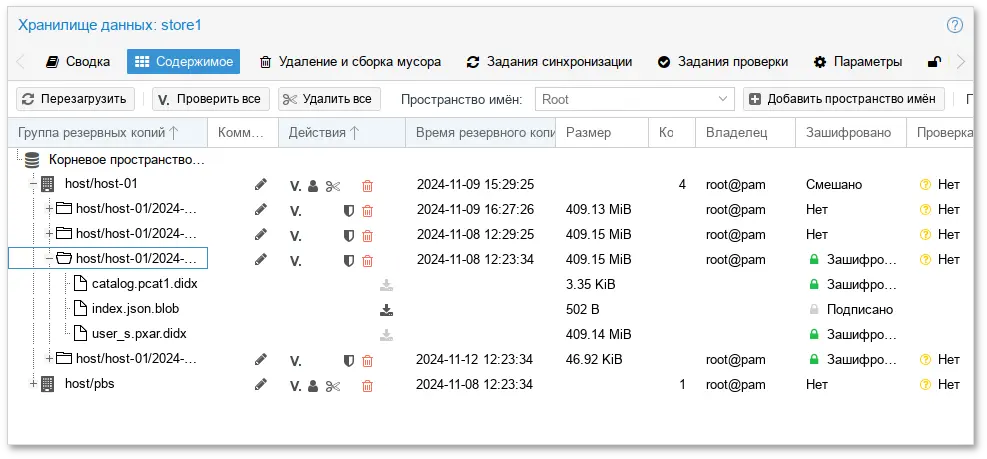The image size is (987, 459).
Task: Click the 46.92 KiB size cell
Action: tap(594, 360)
